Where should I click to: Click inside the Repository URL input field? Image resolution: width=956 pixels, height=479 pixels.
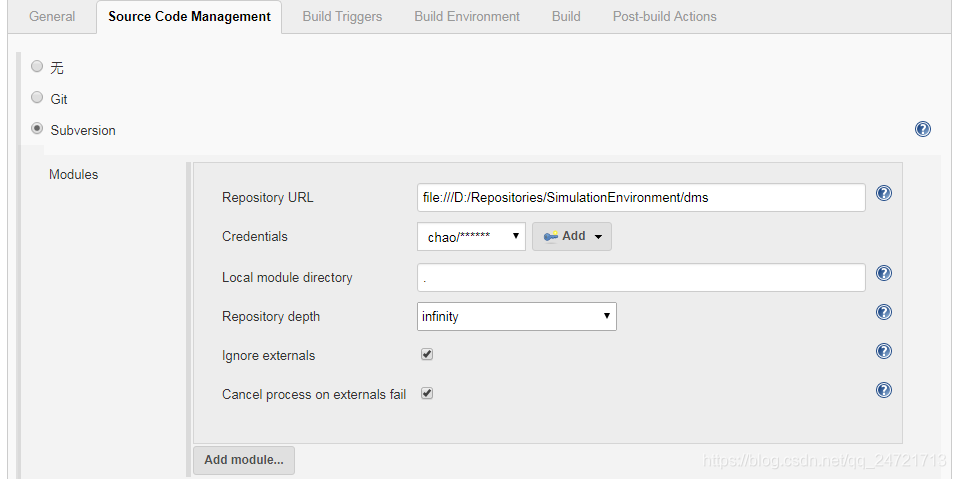(641, 197)
